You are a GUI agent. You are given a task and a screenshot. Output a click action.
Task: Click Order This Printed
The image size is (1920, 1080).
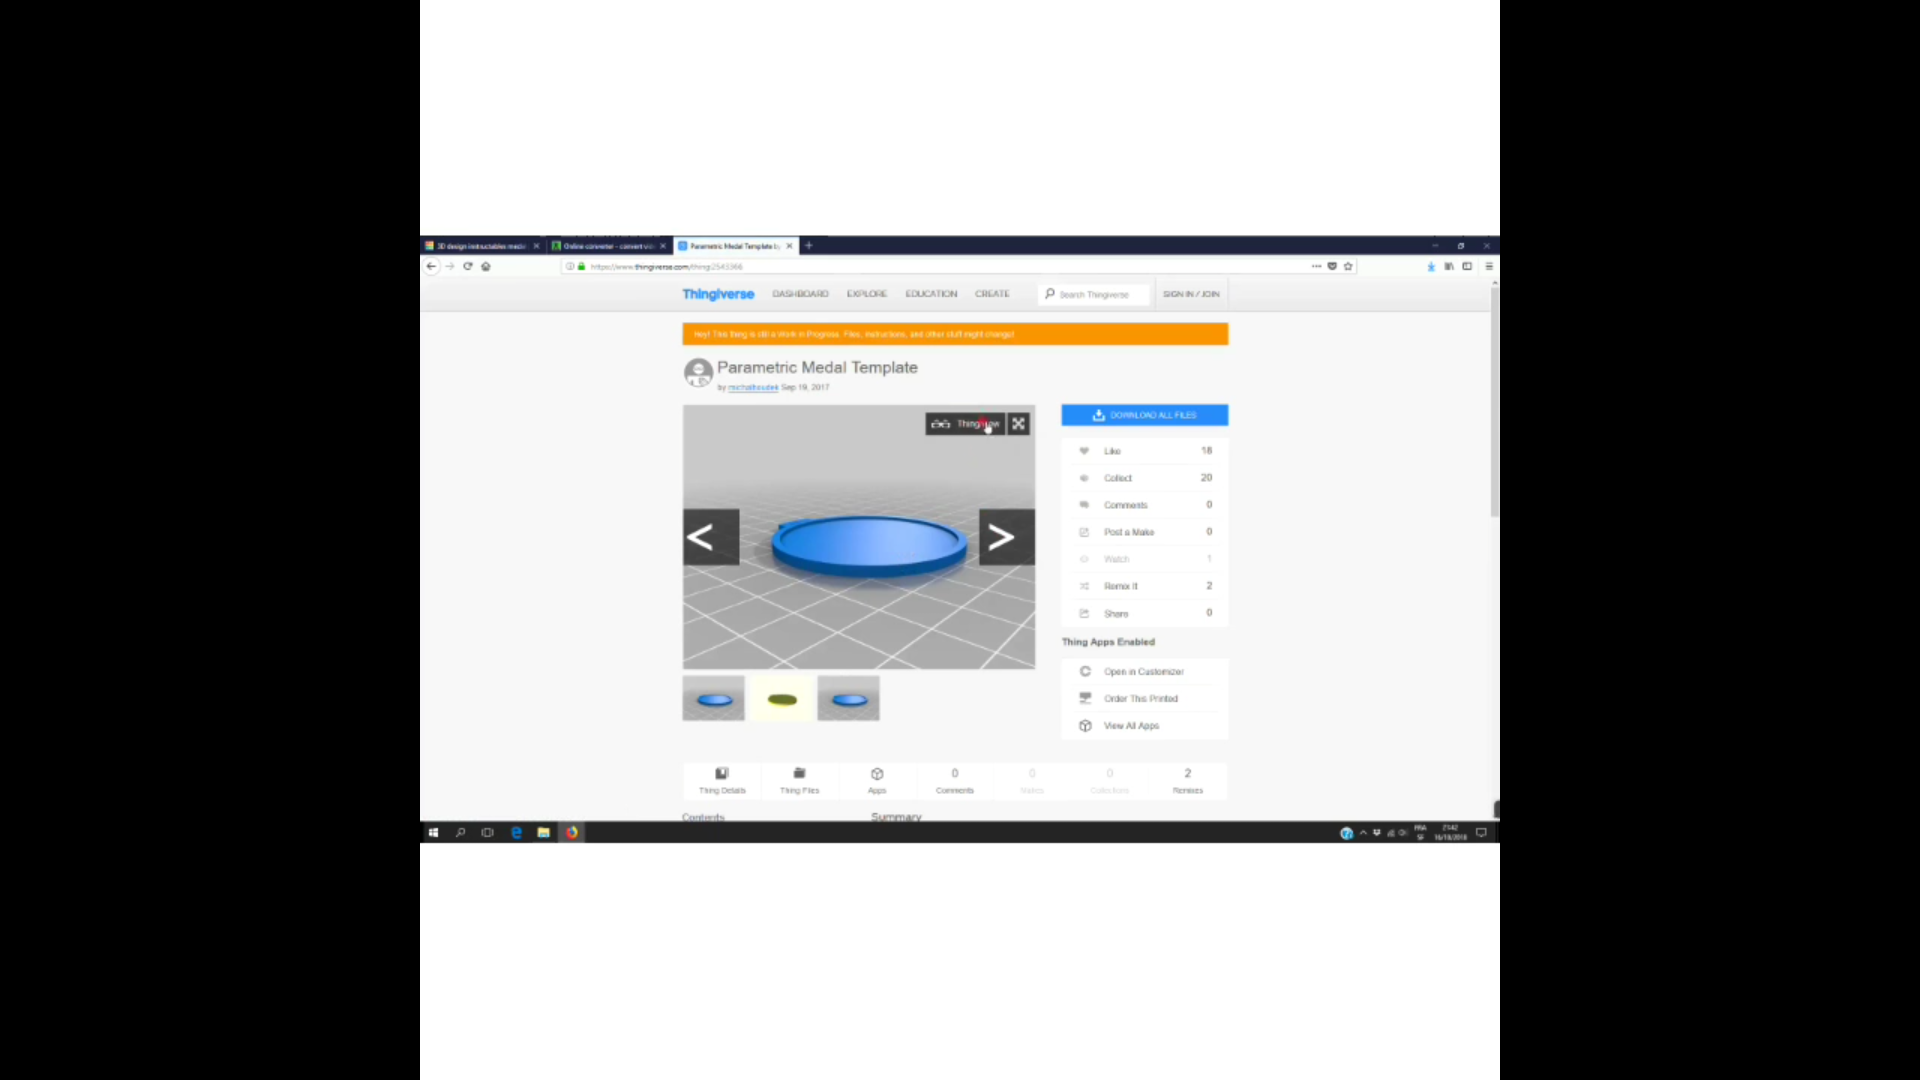coord(1145,699)
